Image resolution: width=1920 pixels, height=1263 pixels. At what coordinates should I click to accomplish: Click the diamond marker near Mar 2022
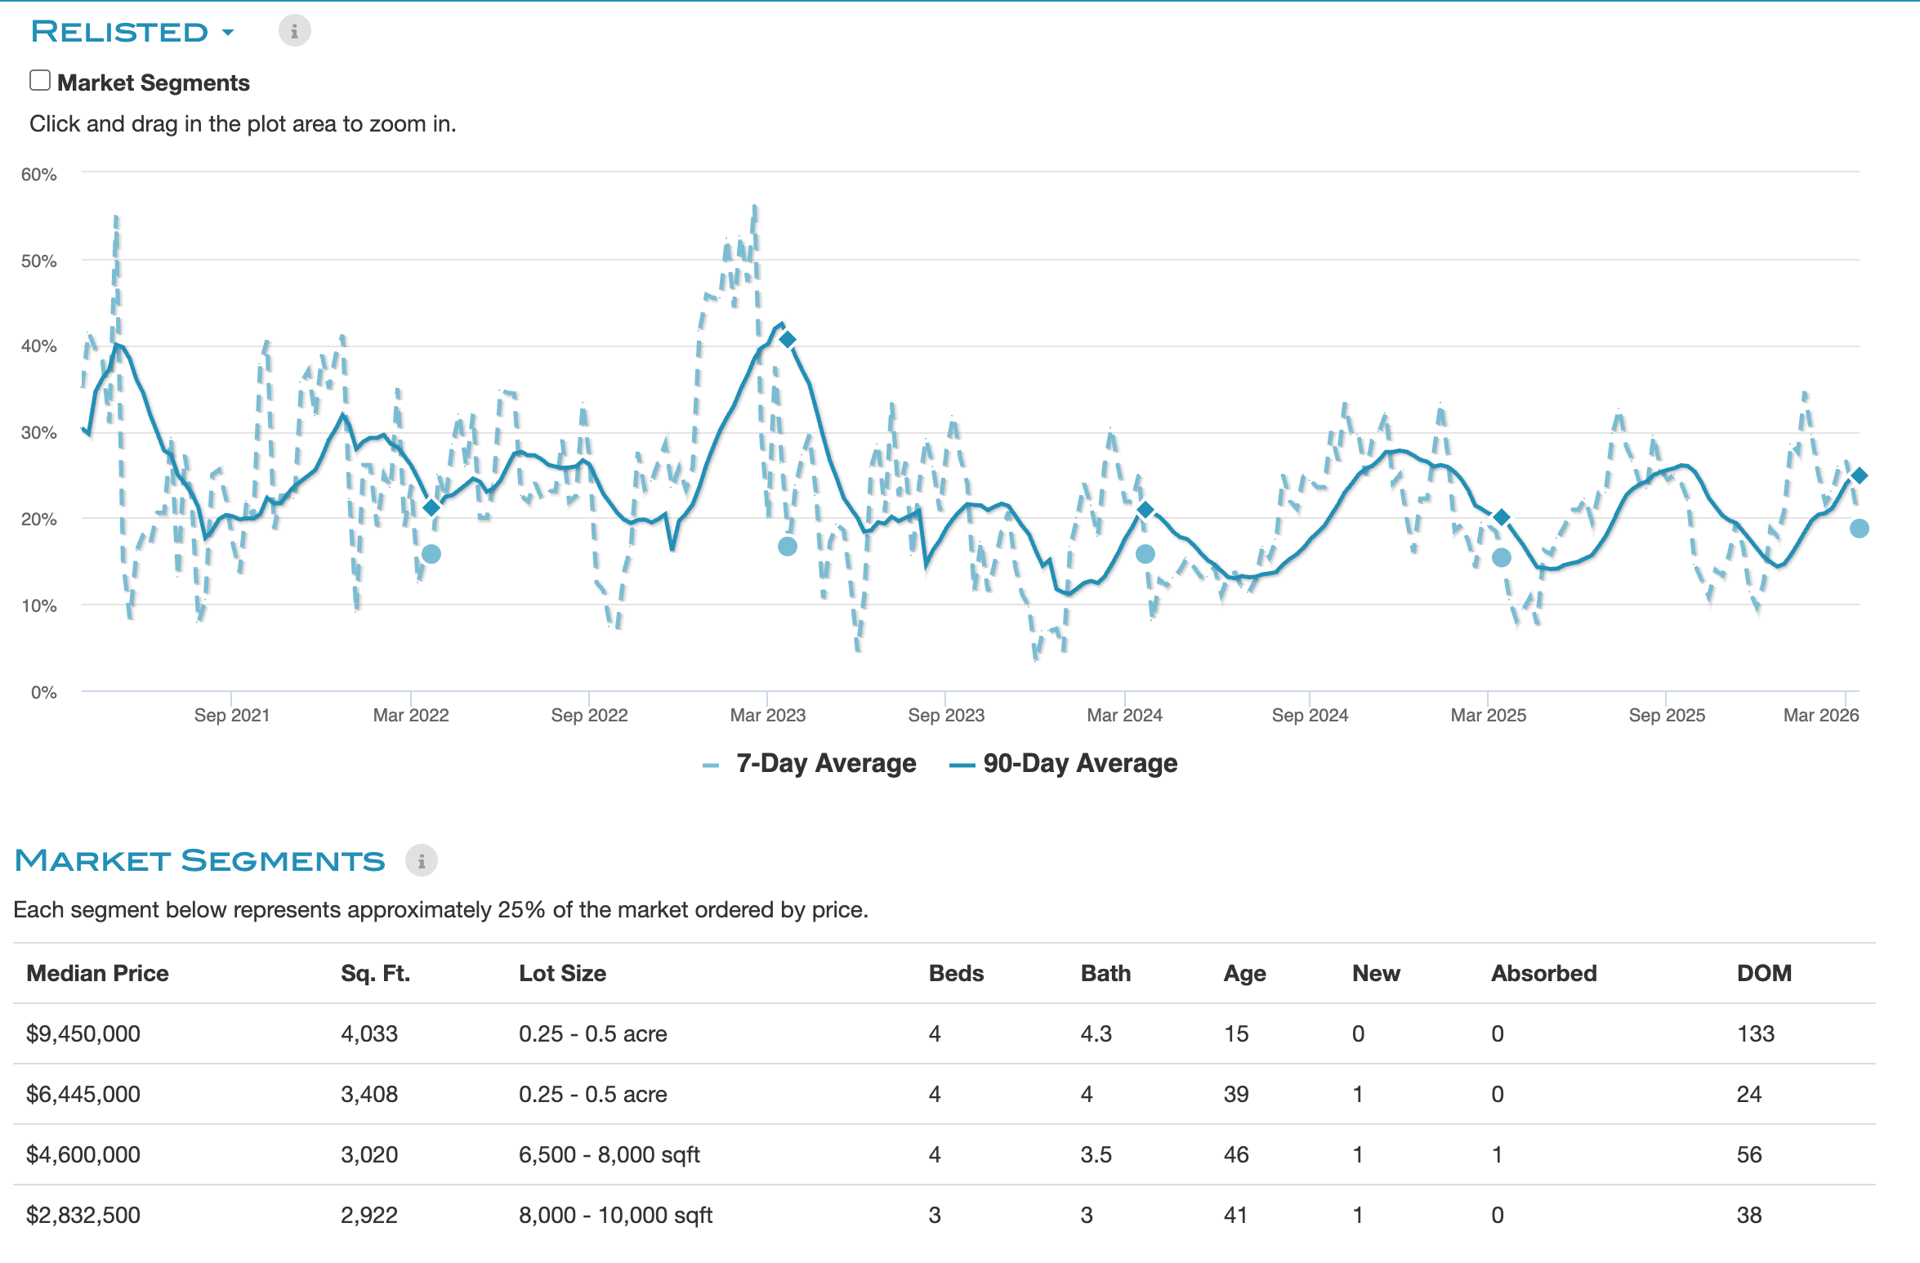tap(431, 507)
